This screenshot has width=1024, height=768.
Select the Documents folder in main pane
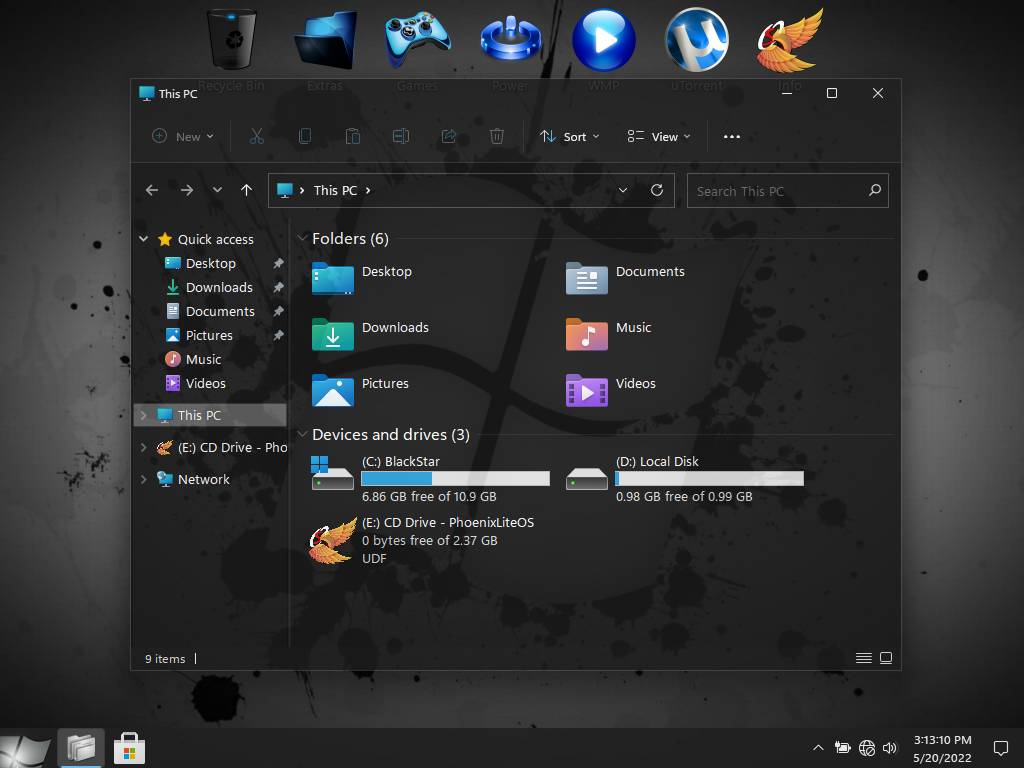point(625,278)
